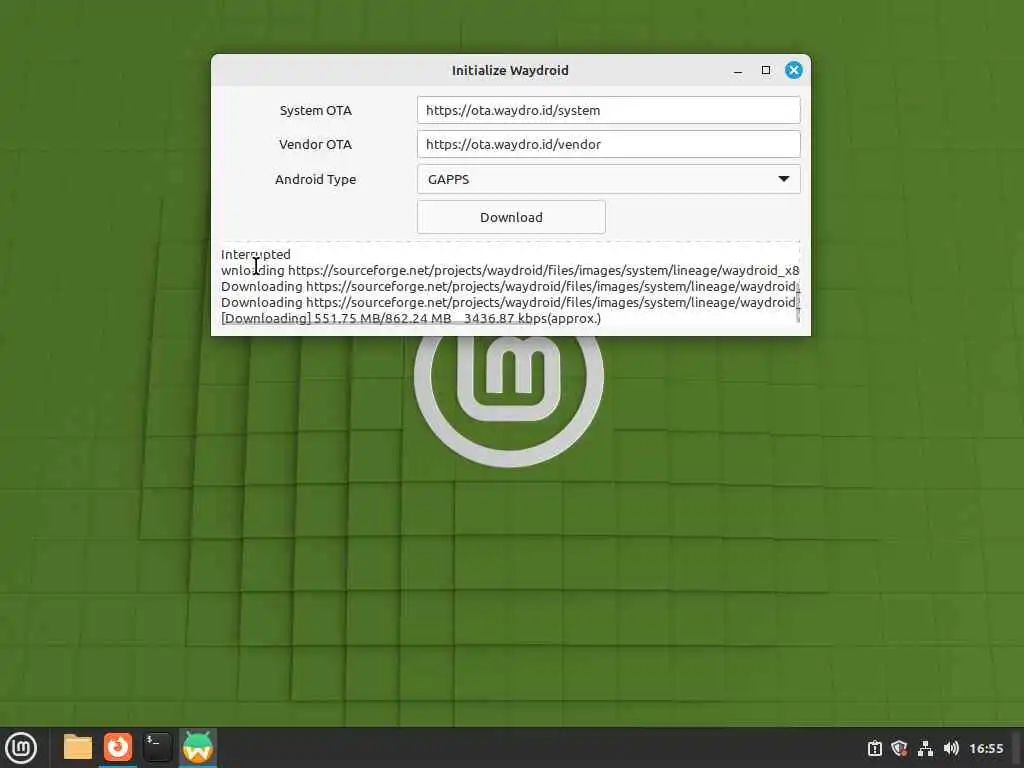1024x768 pixels.
Task: Click the "System OTA" label
Action: [315, 110]
